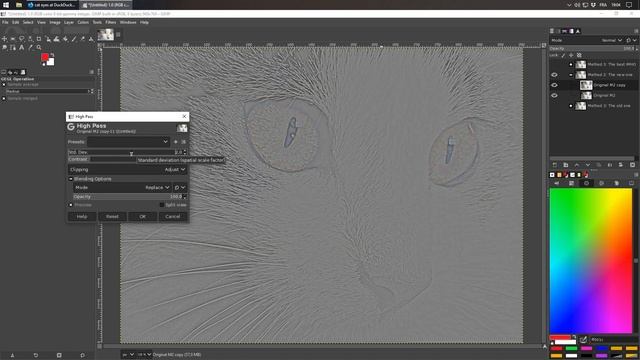
Task: Click the red foreground color swatch
Action: [45, 57]
